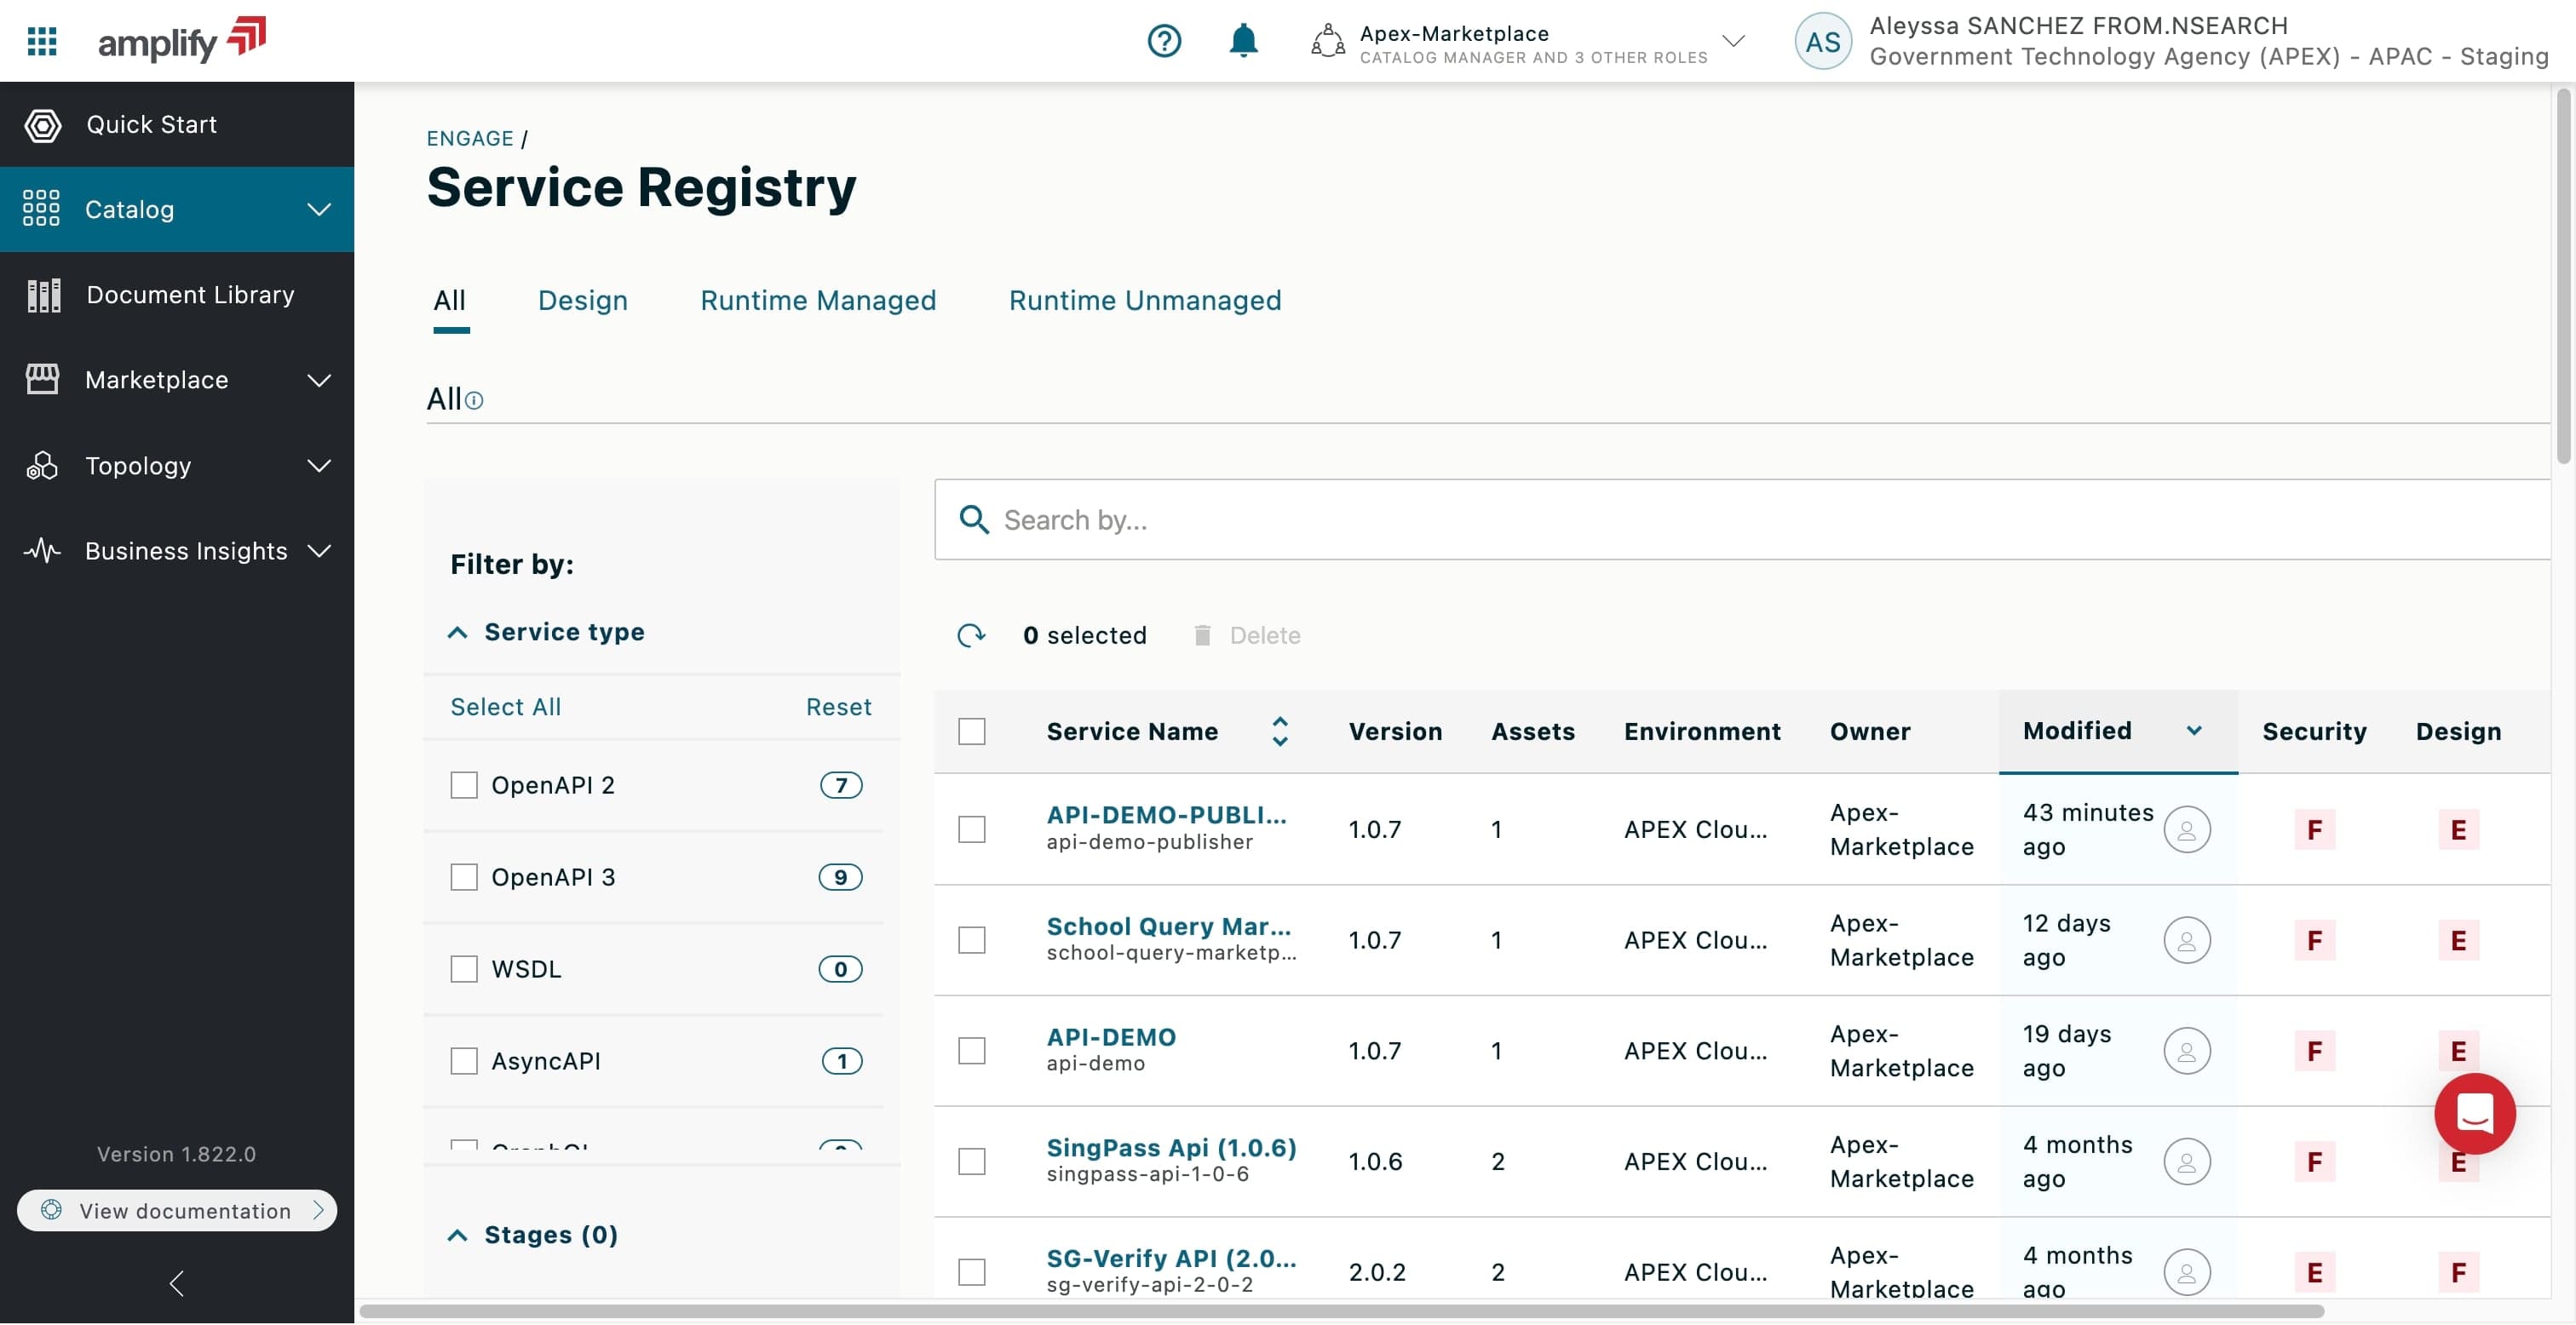This screenshot has height=1325, width=2576.
Task: Collapse the Service type filter
Action: (457, 632)
